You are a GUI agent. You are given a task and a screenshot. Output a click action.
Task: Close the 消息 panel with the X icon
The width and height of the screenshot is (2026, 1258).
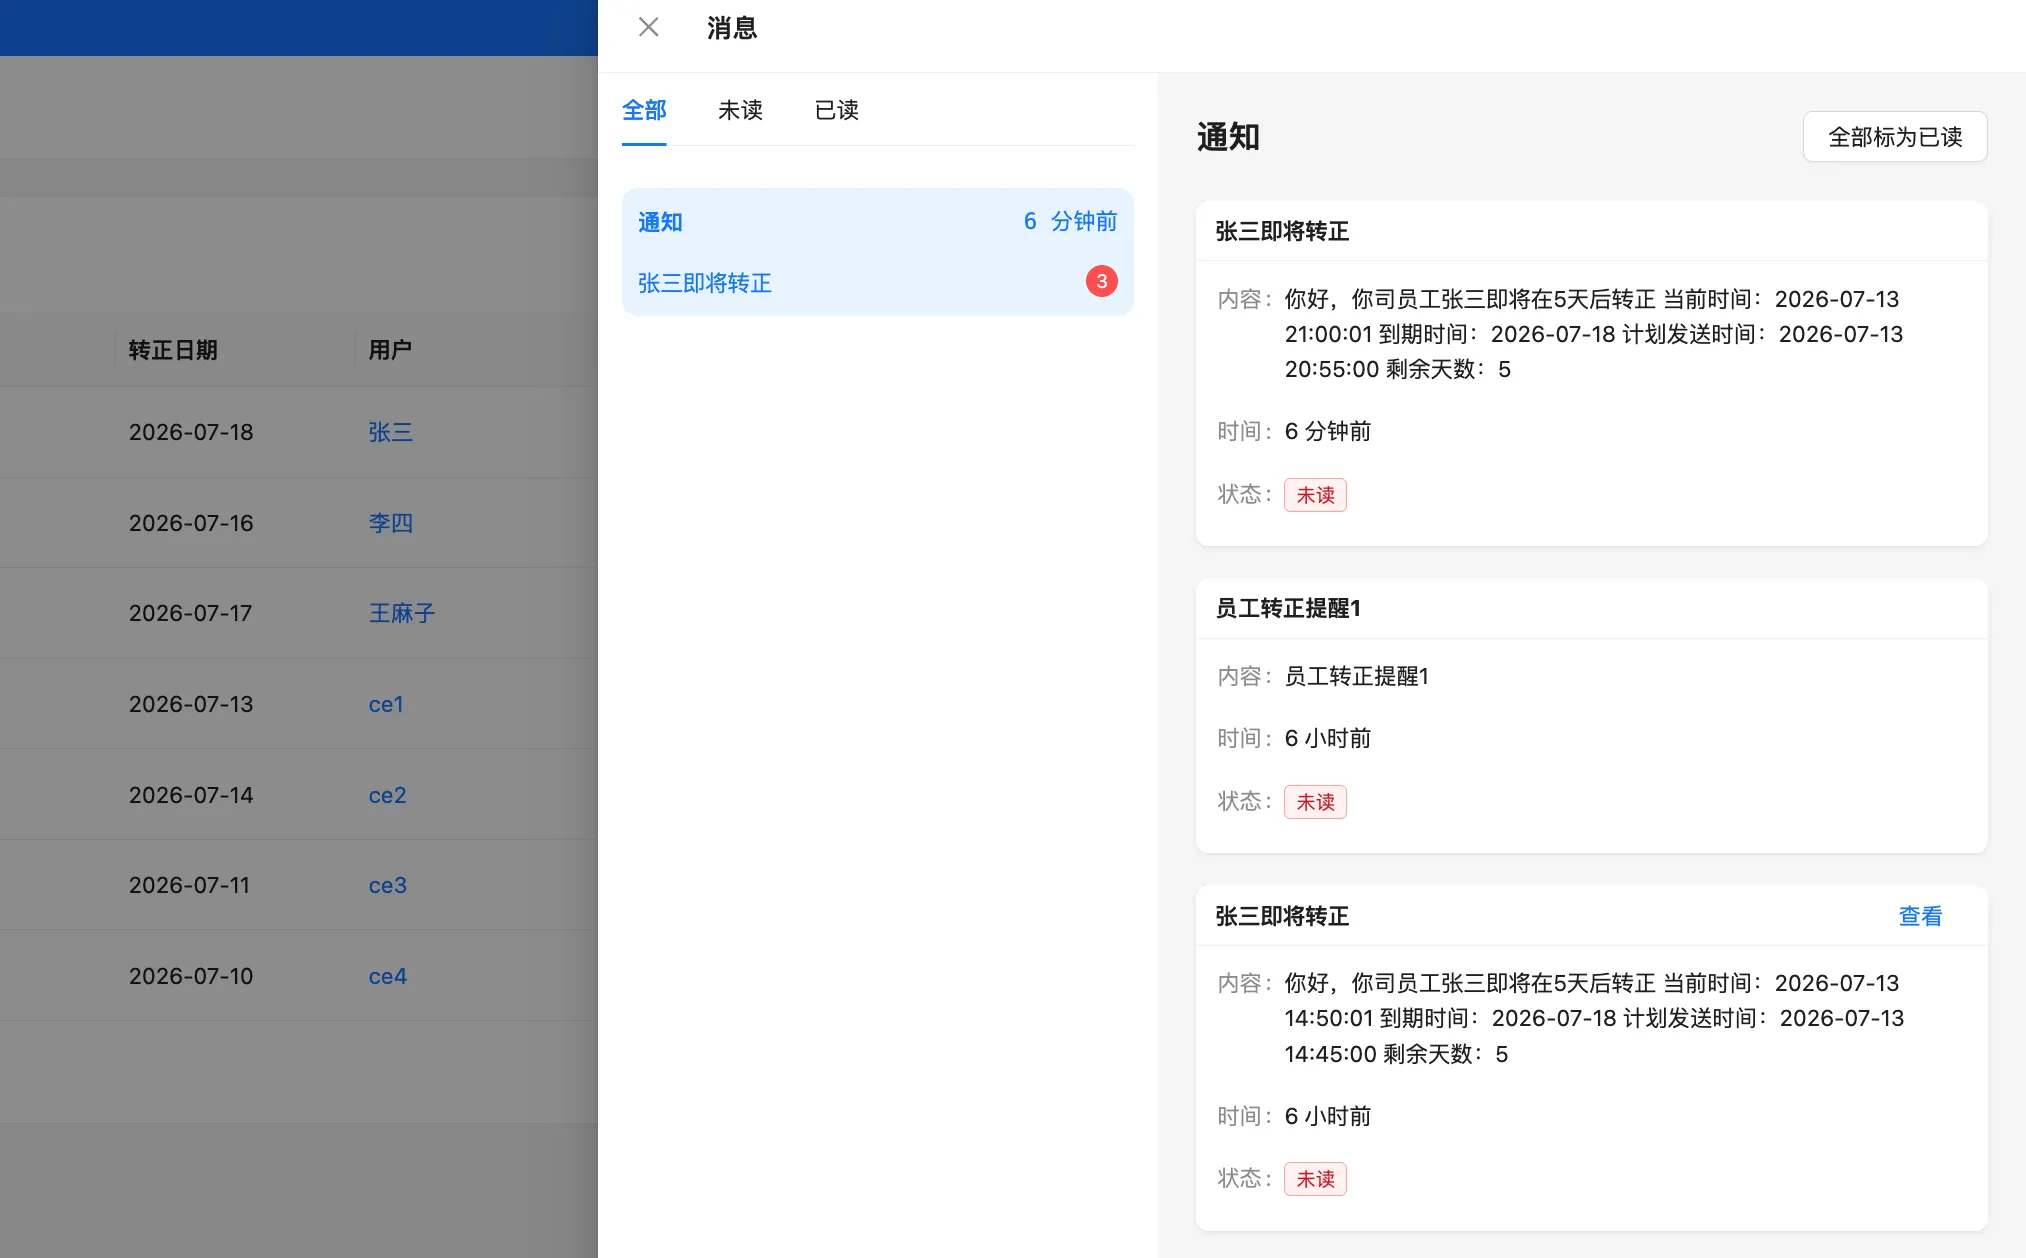(649, 27)
